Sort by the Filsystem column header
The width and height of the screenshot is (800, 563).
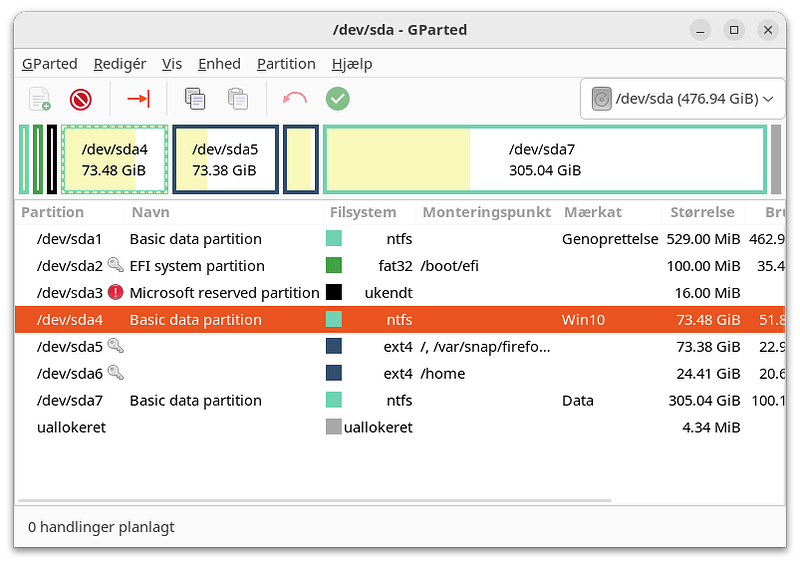click(x=363, y=212)
